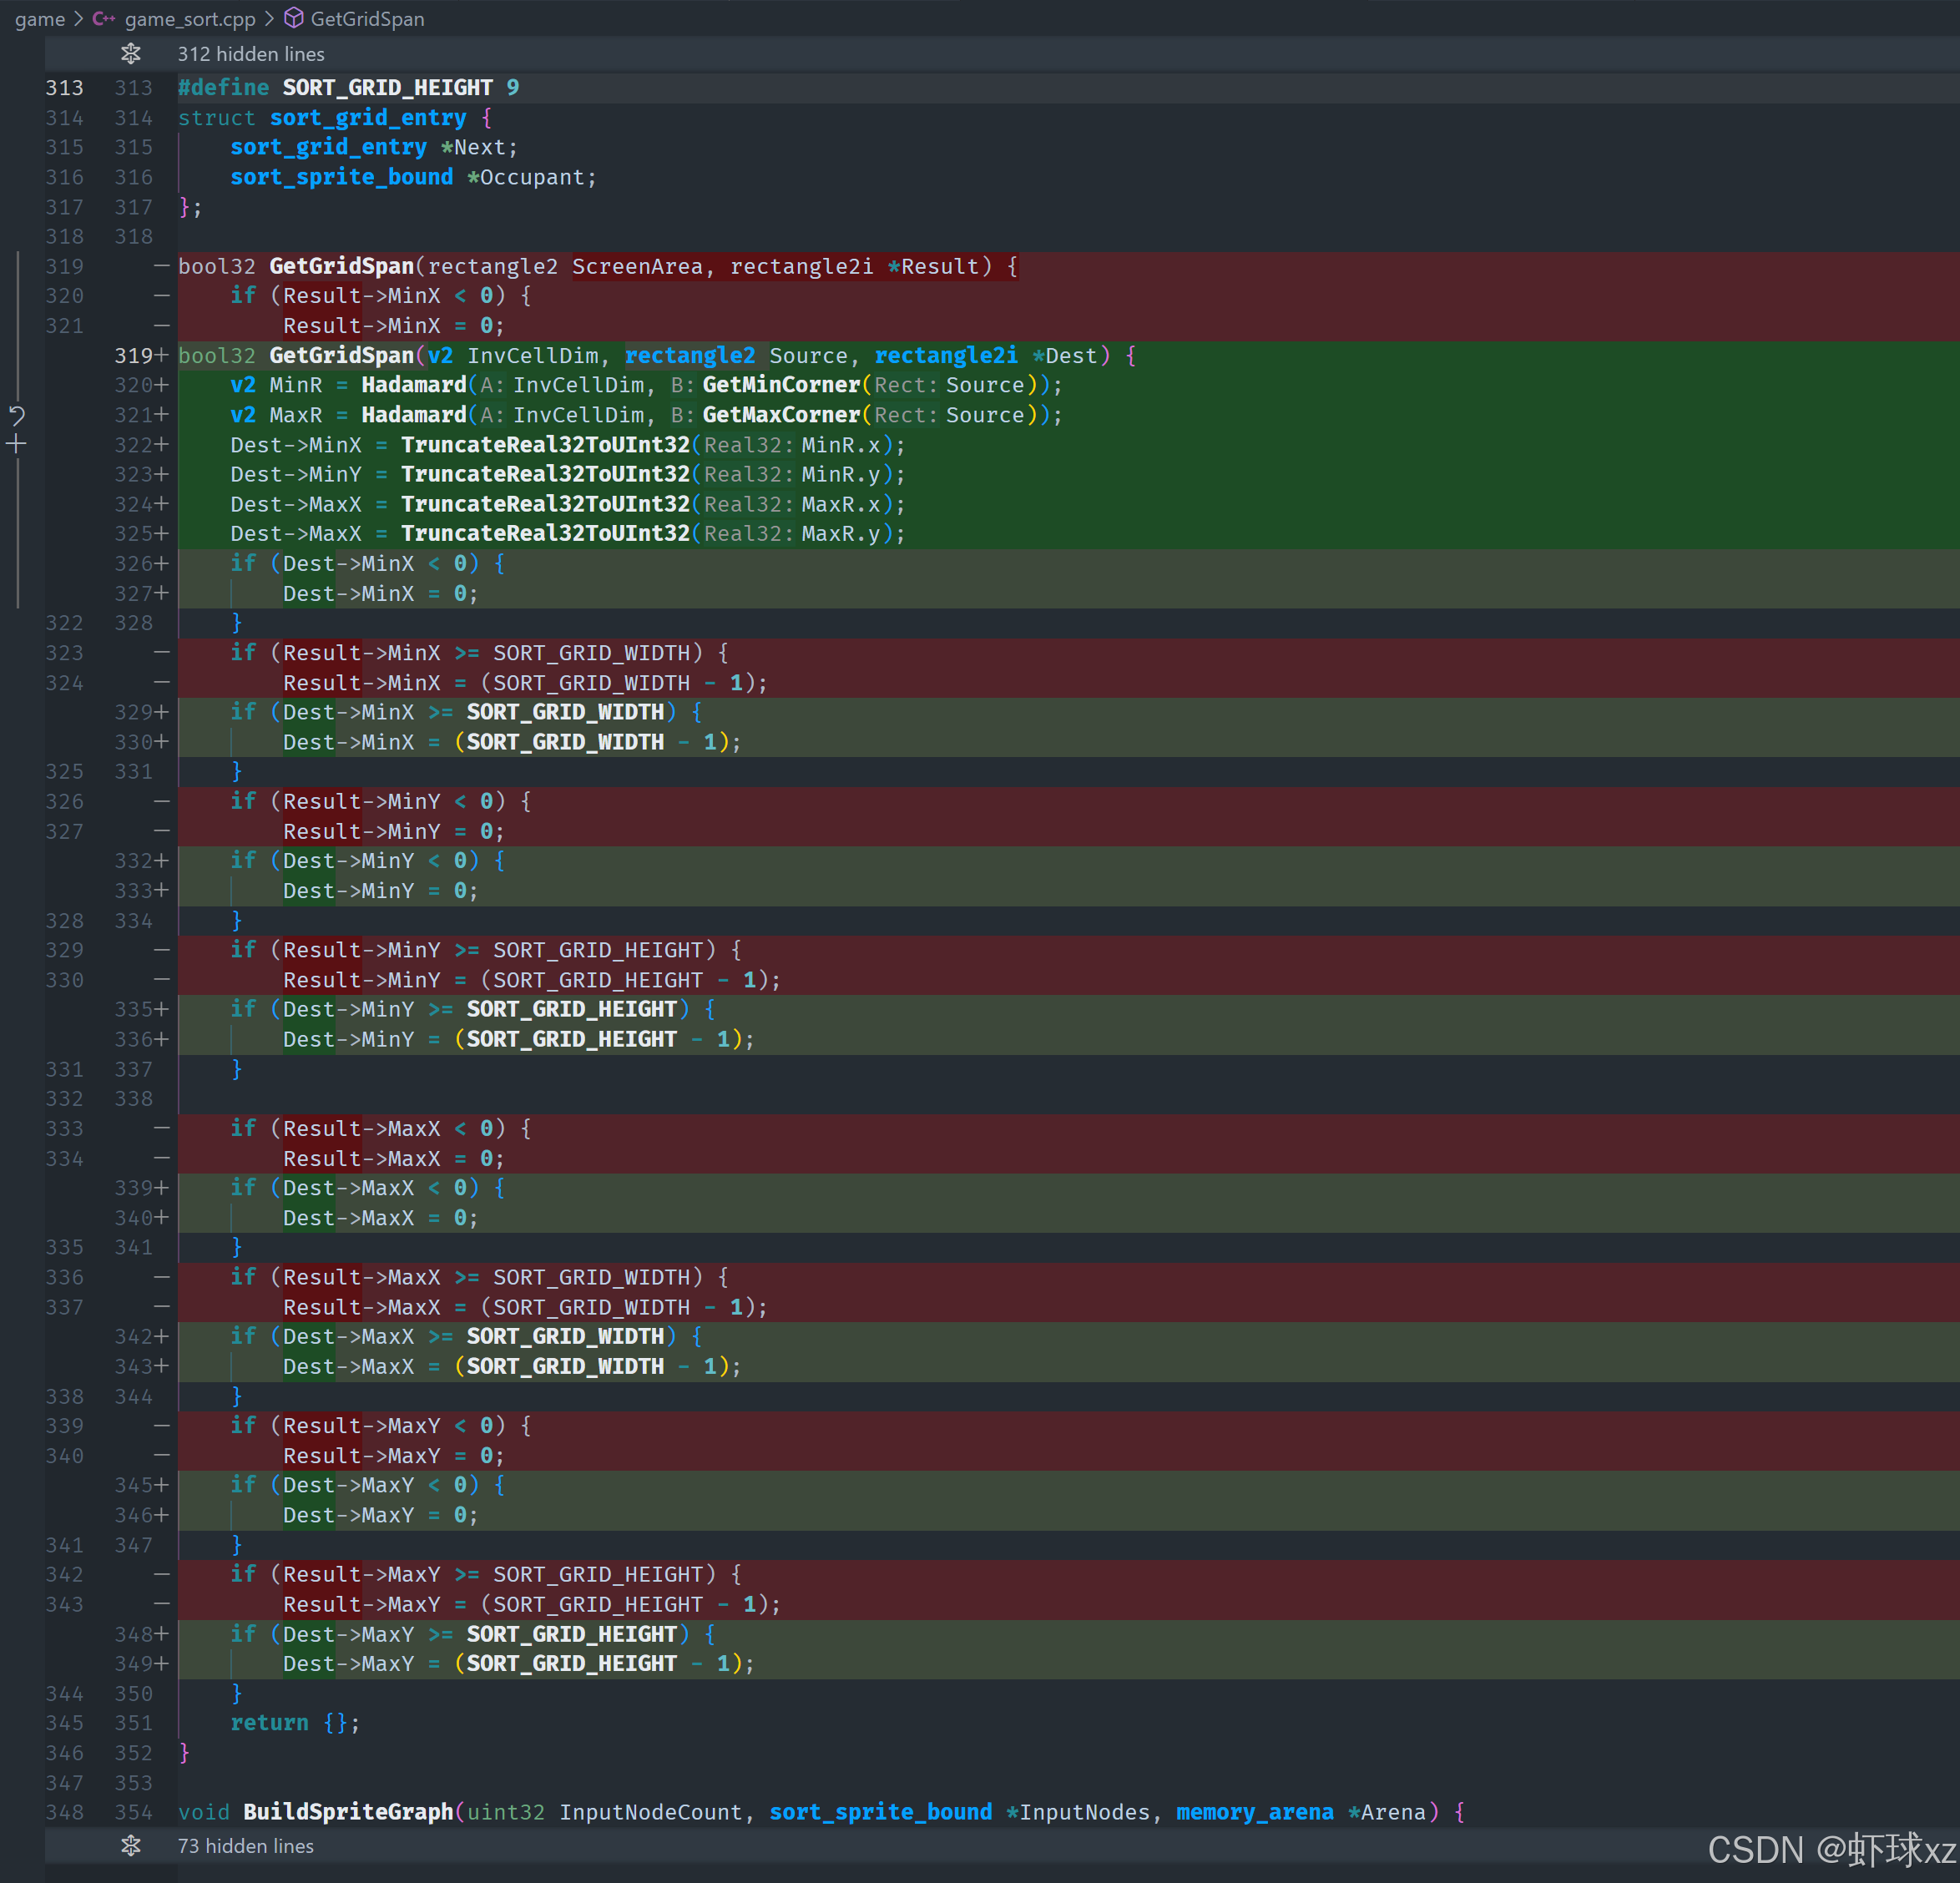The image size is (1960, 1883).
Task: Click the C++ file icon in breadcrumb
Action: tap(103, 19)
